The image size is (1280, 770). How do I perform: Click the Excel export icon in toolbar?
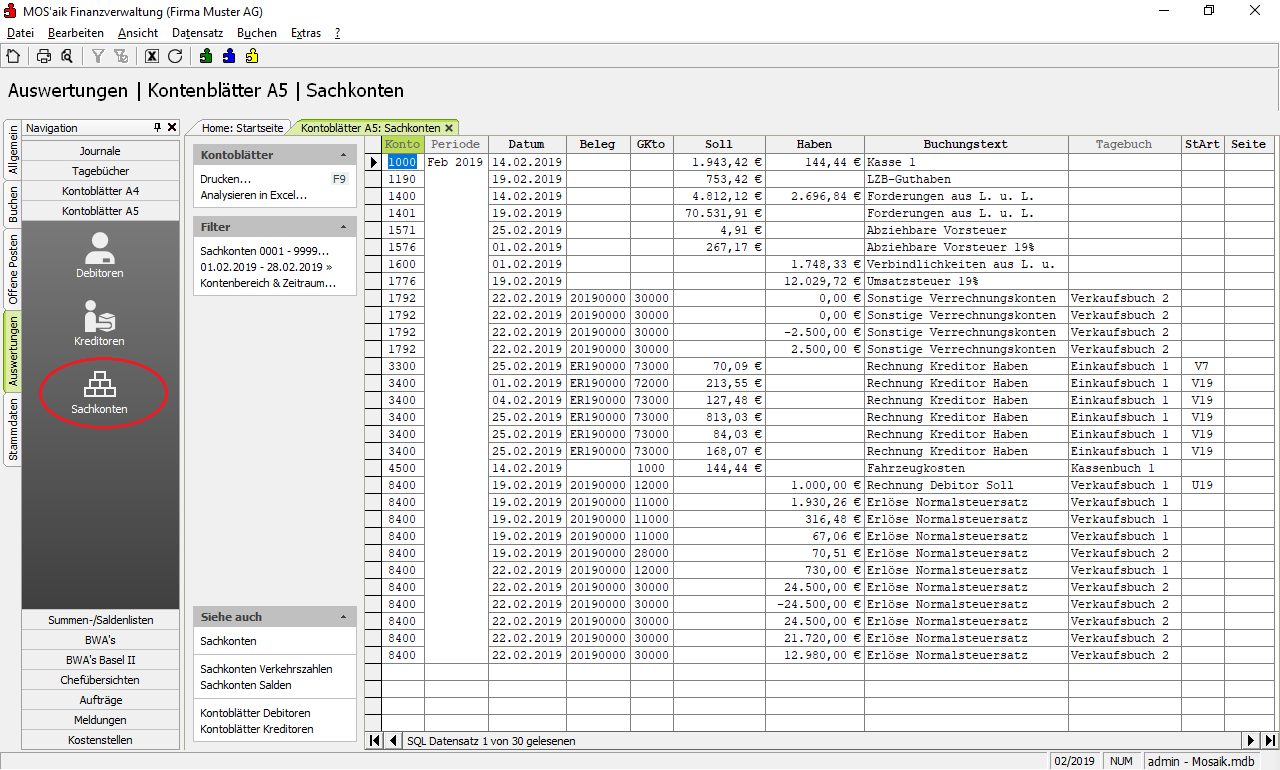coord(152,56)
